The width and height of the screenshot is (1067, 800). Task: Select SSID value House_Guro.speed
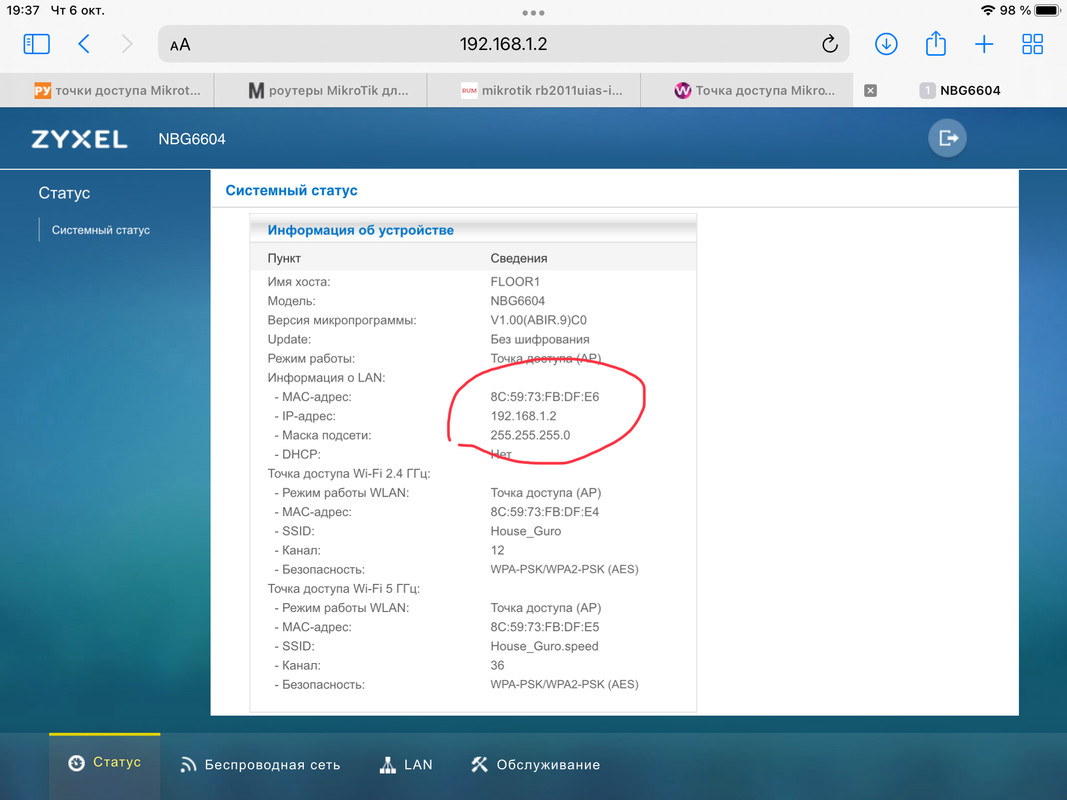(544, 646)
